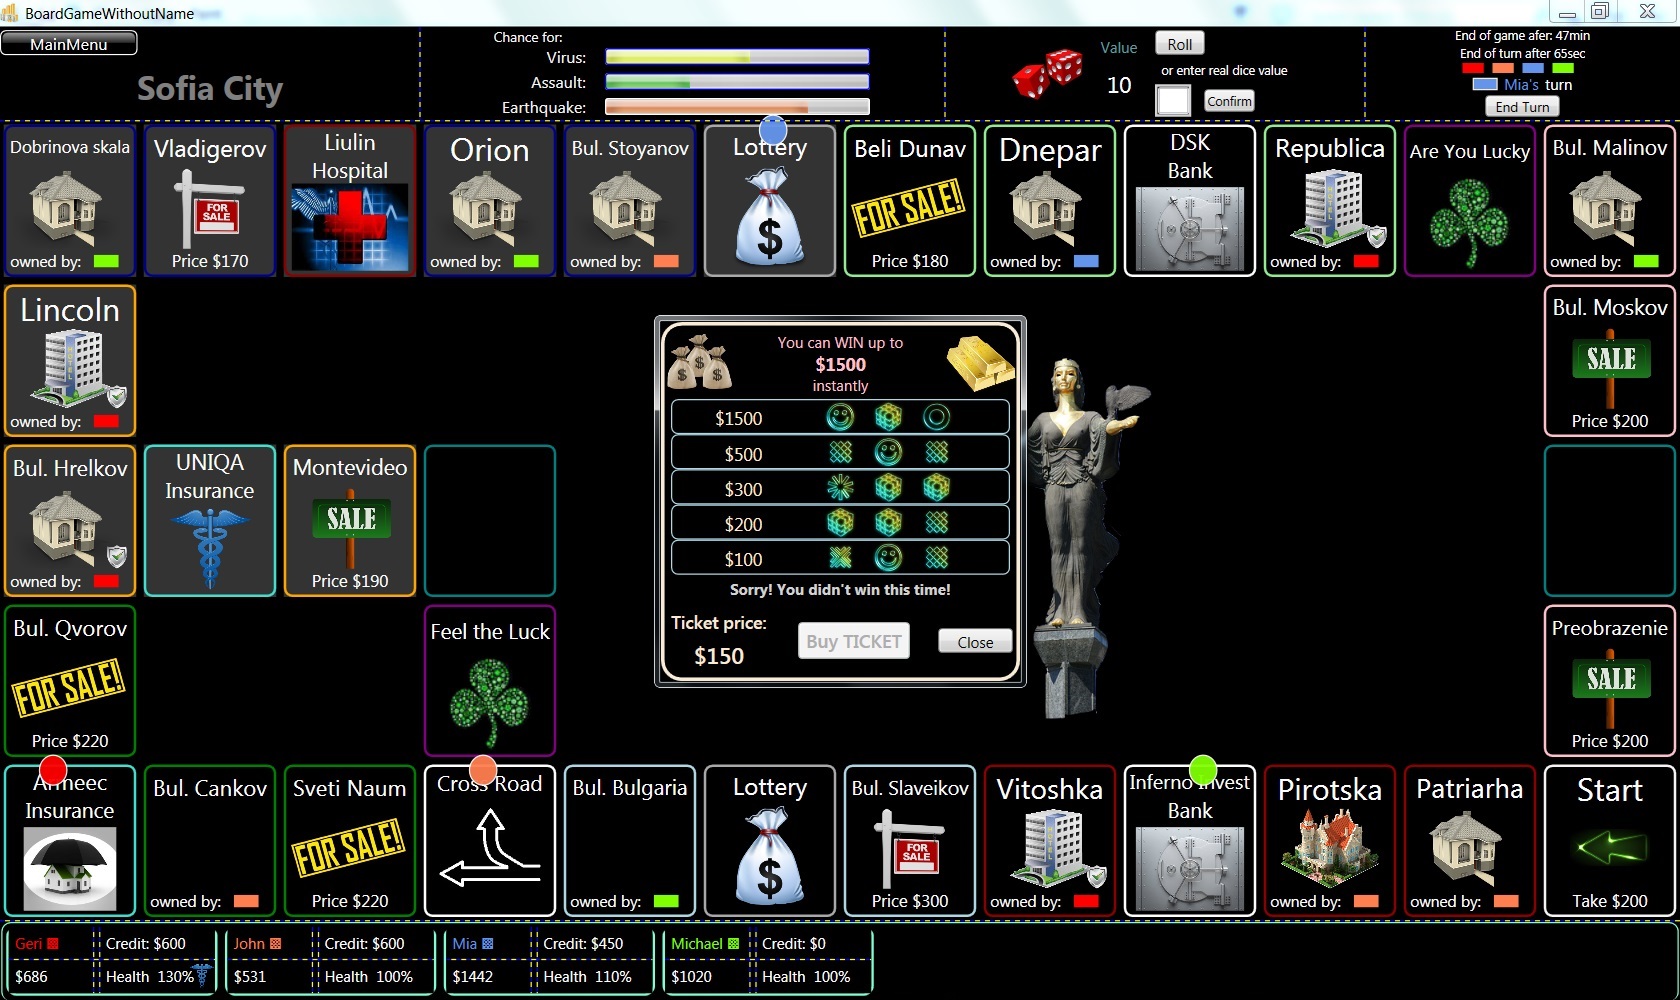
Task: Click the orange player token on Cross Road
Action: [483, 770]
